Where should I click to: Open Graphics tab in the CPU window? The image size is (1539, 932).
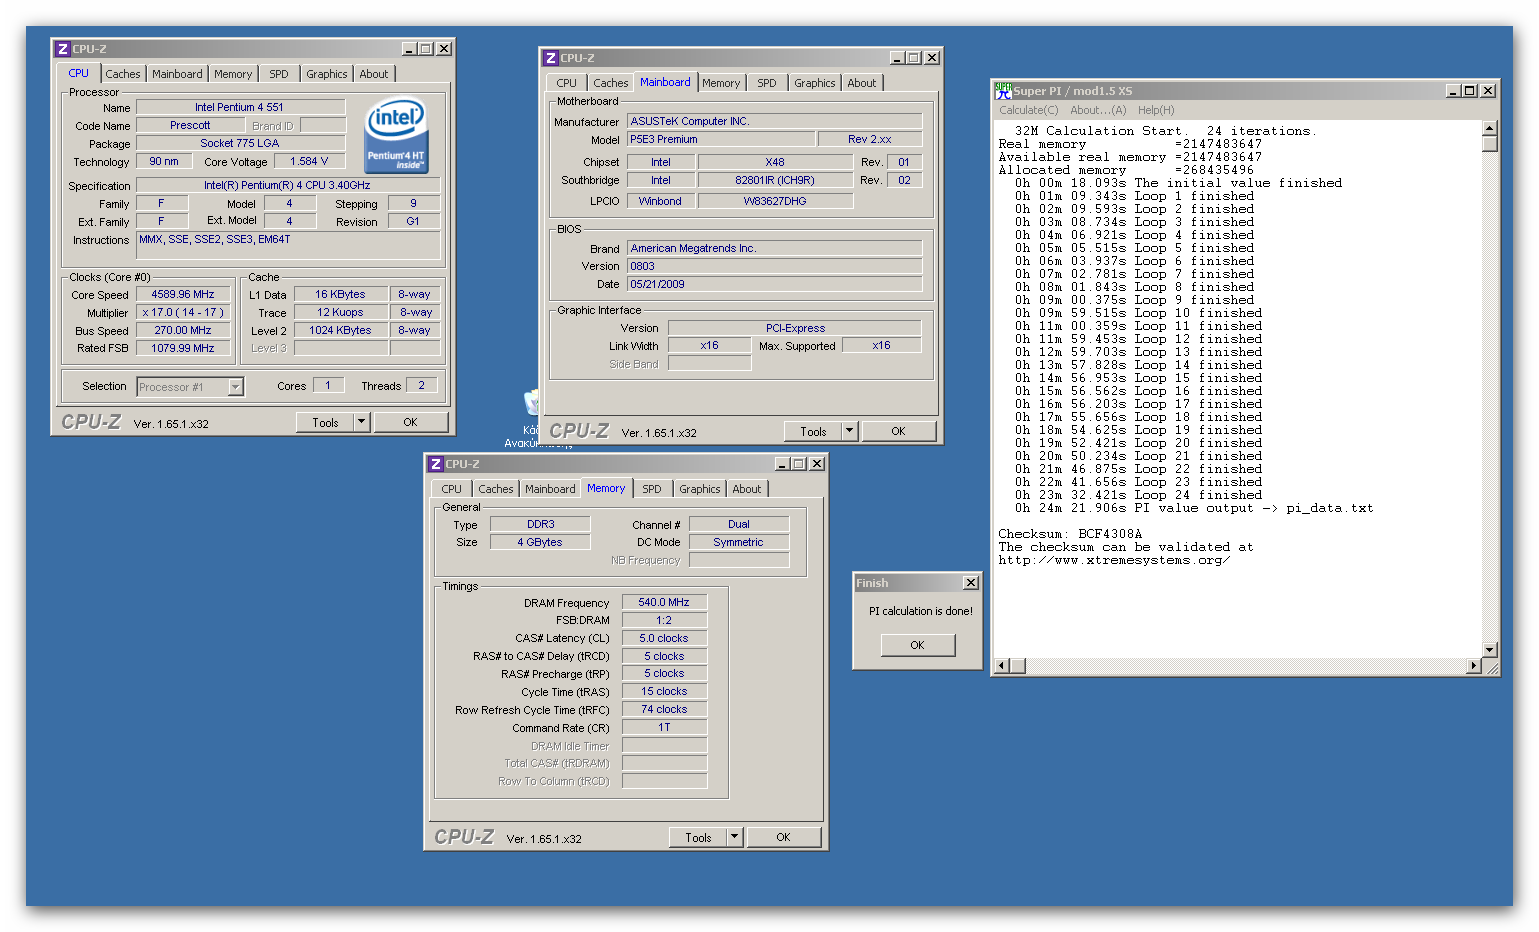327,74
